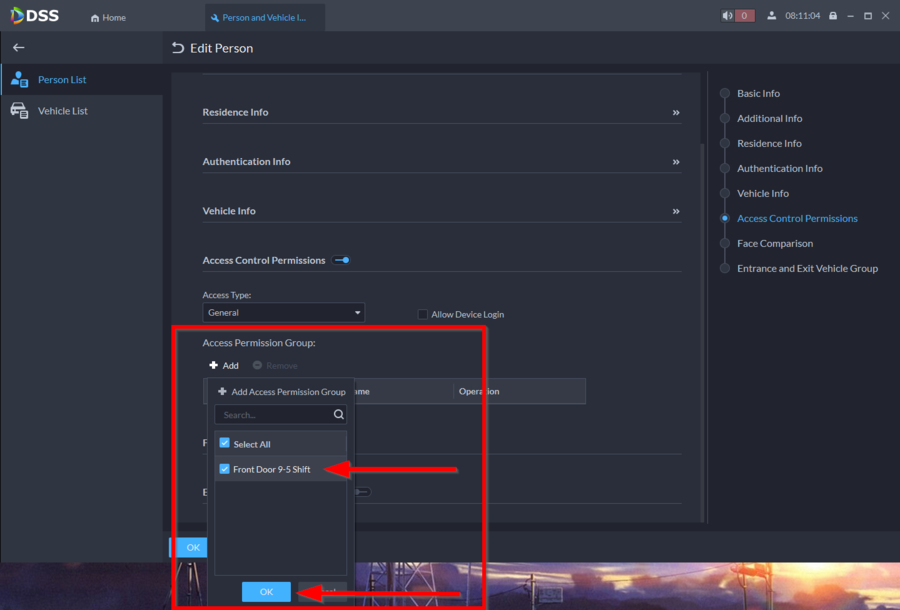
Task: Click the Edit Person return icon
Action: (178, 48)
